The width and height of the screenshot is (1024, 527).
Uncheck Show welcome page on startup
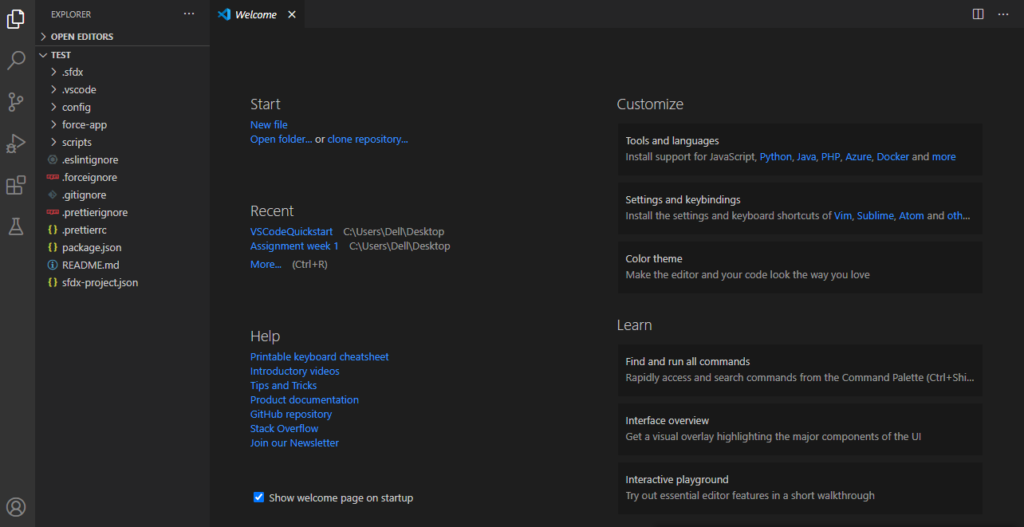[259, 498]
